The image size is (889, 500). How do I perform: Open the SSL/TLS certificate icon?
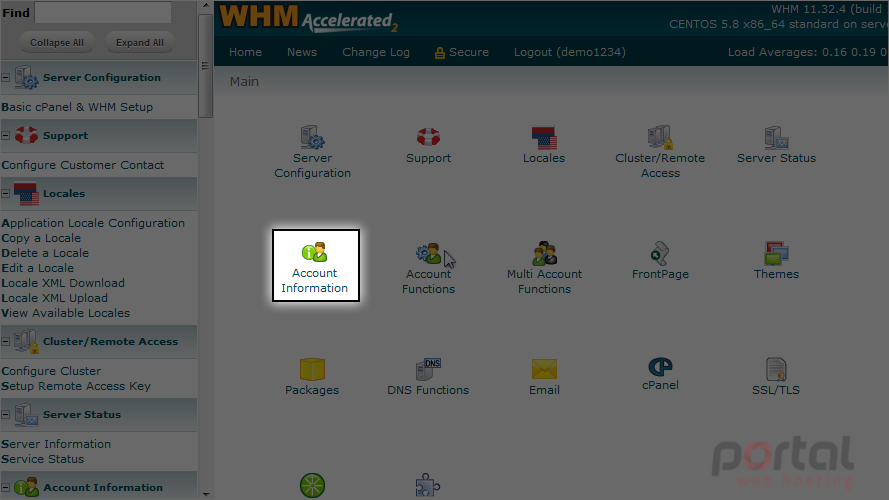pos(776,369)
